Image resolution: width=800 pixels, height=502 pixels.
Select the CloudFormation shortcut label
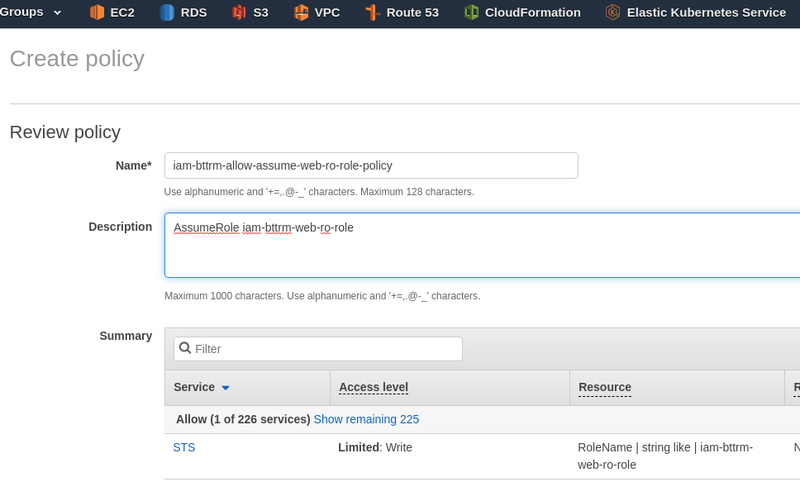tap(533, 12)
